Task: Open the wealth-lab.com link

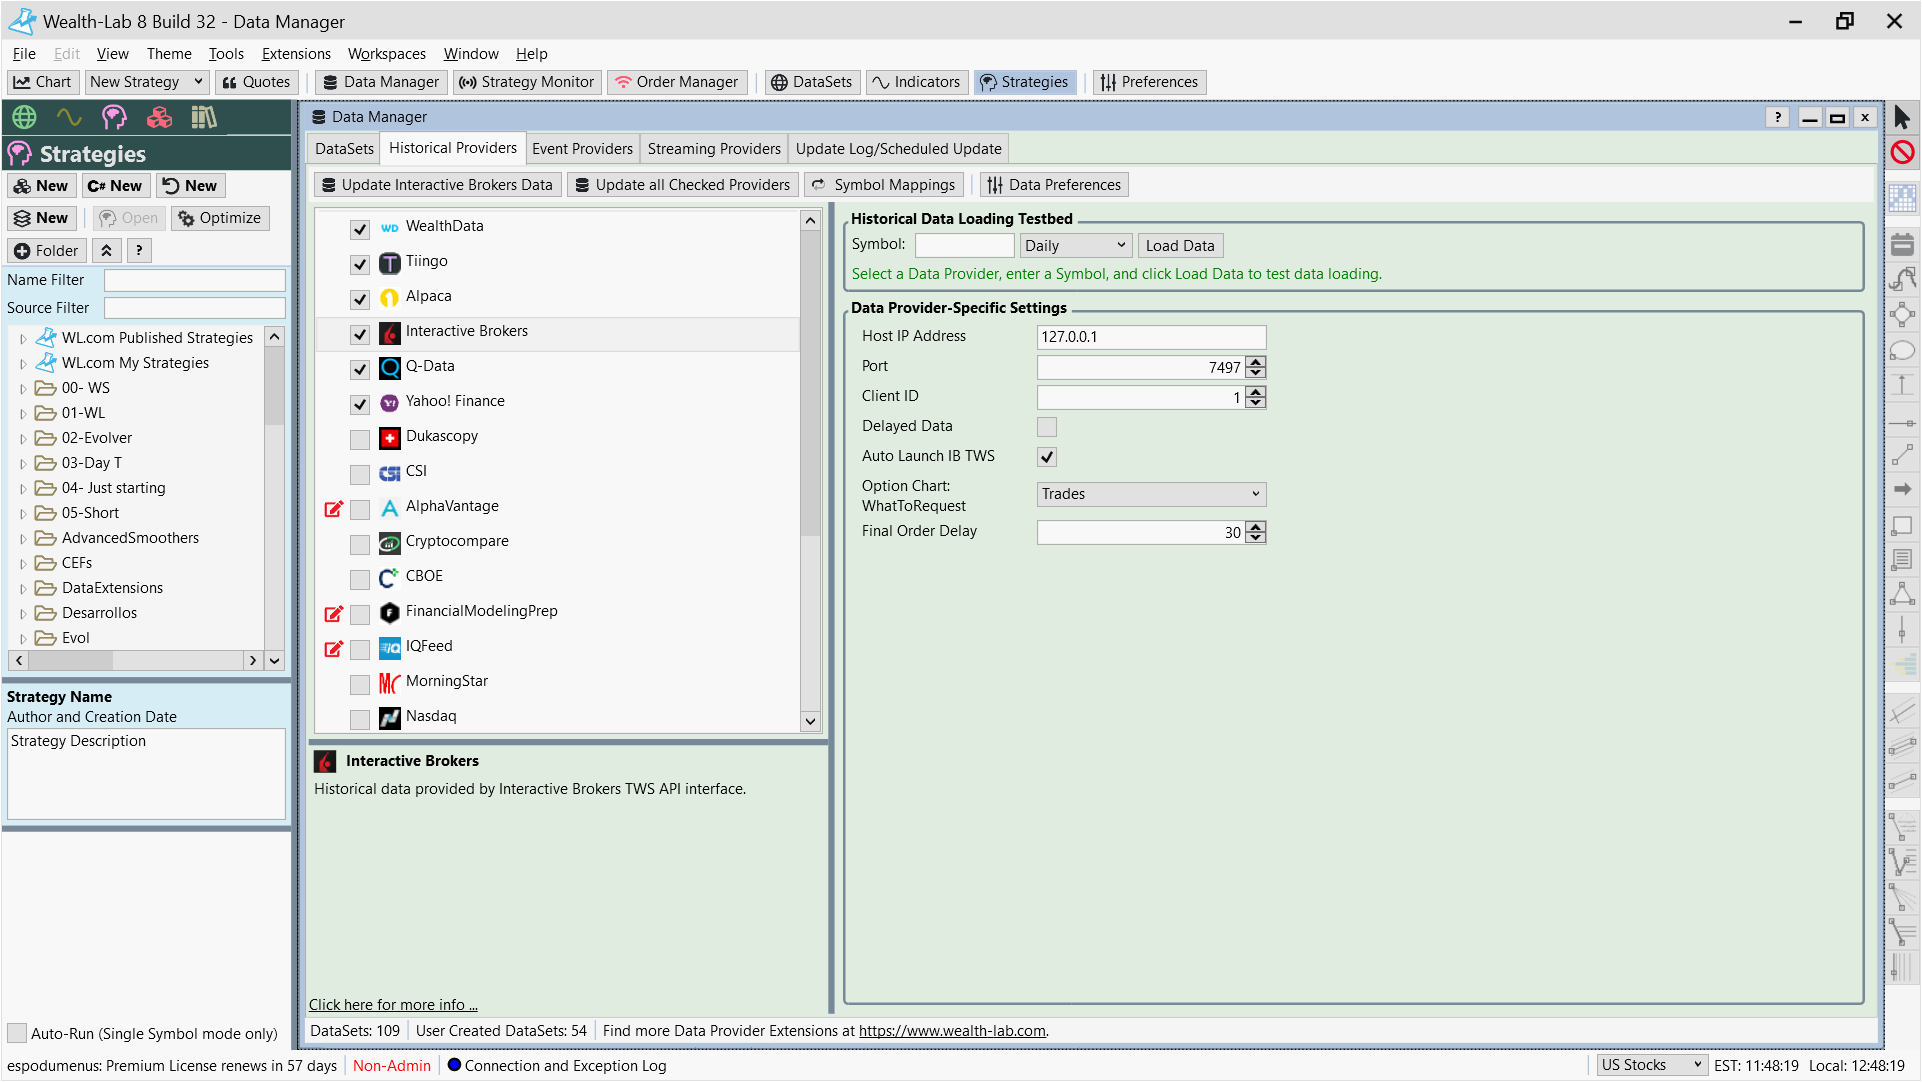Action: coord(952,1031)
